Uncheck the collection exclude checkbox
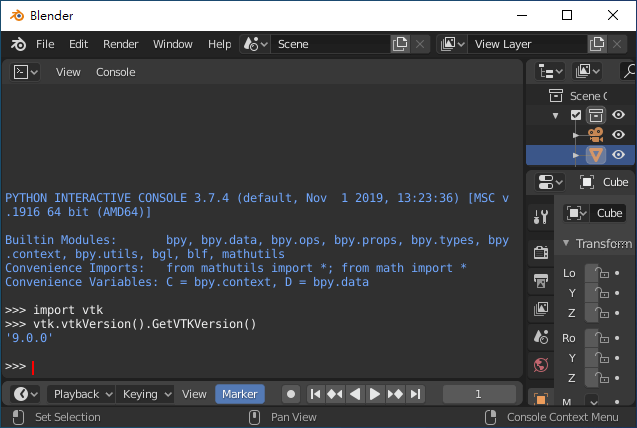637x428 pixels. pos(576,115)
